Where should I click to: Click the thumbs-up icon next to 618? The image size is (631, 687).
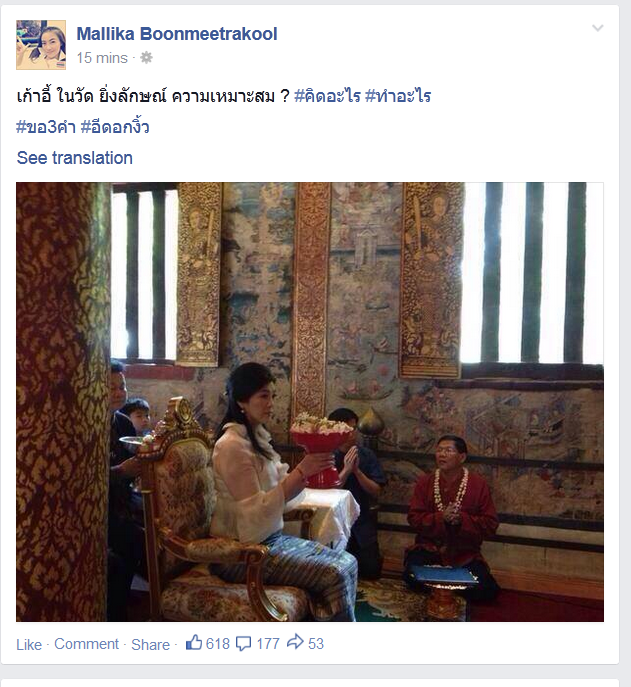194,643
